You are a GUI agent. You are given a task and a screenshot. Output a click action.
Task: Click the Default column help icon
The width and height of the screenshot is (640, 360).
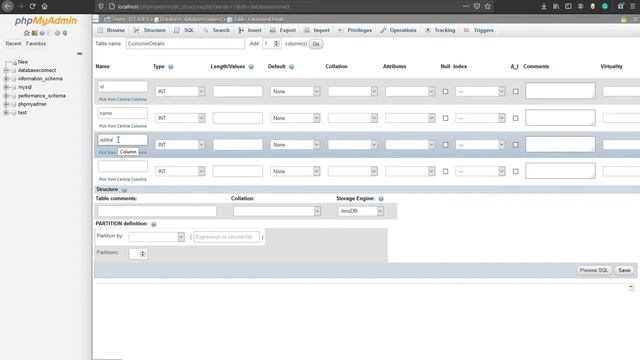[x=291, y=67]
